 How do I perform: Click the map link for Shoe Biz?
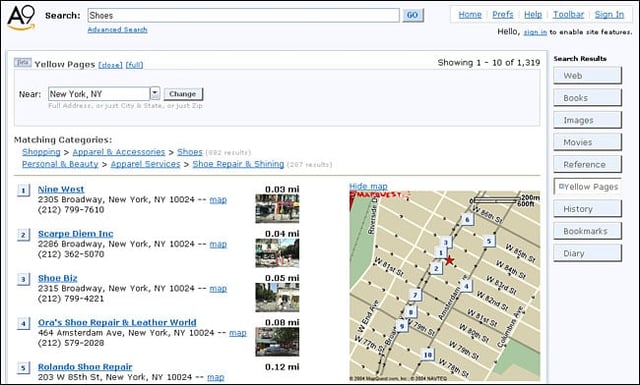[x=218, y=289]
